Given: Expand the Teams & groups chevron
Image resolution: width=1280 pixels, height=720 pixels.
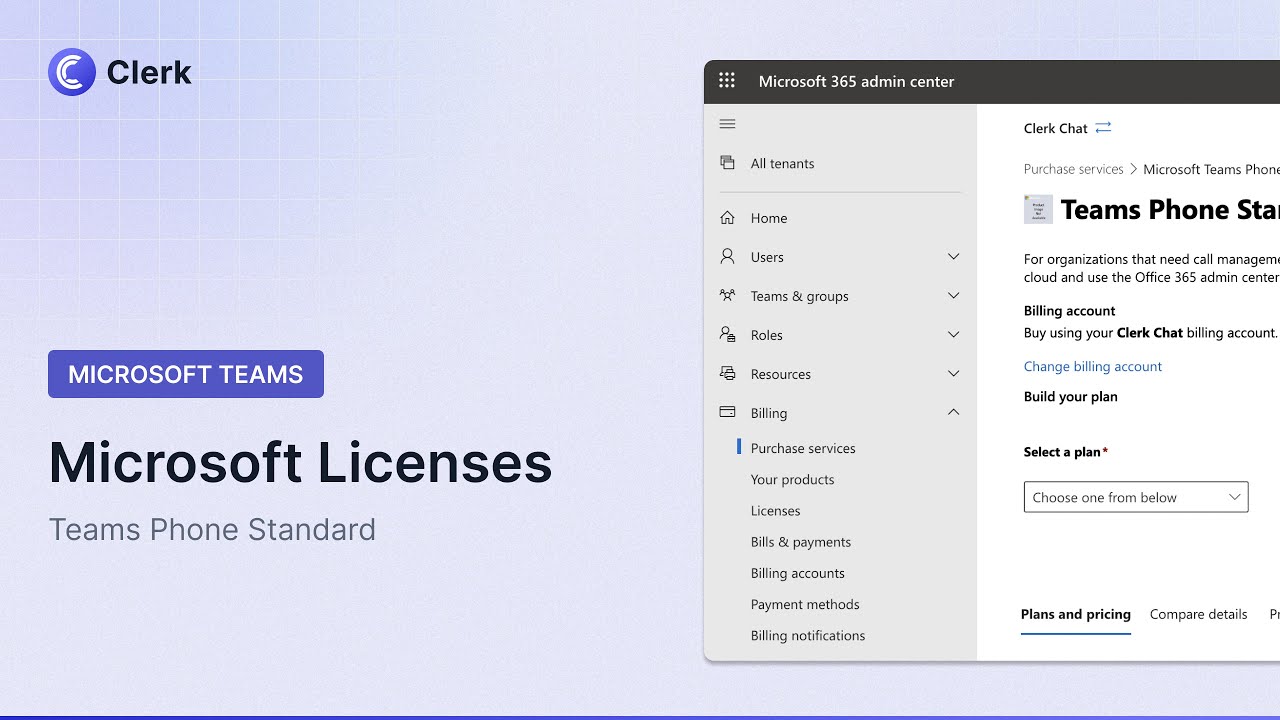Looking at the screenshot, I should pyautogui.click(x=953, y=296).
